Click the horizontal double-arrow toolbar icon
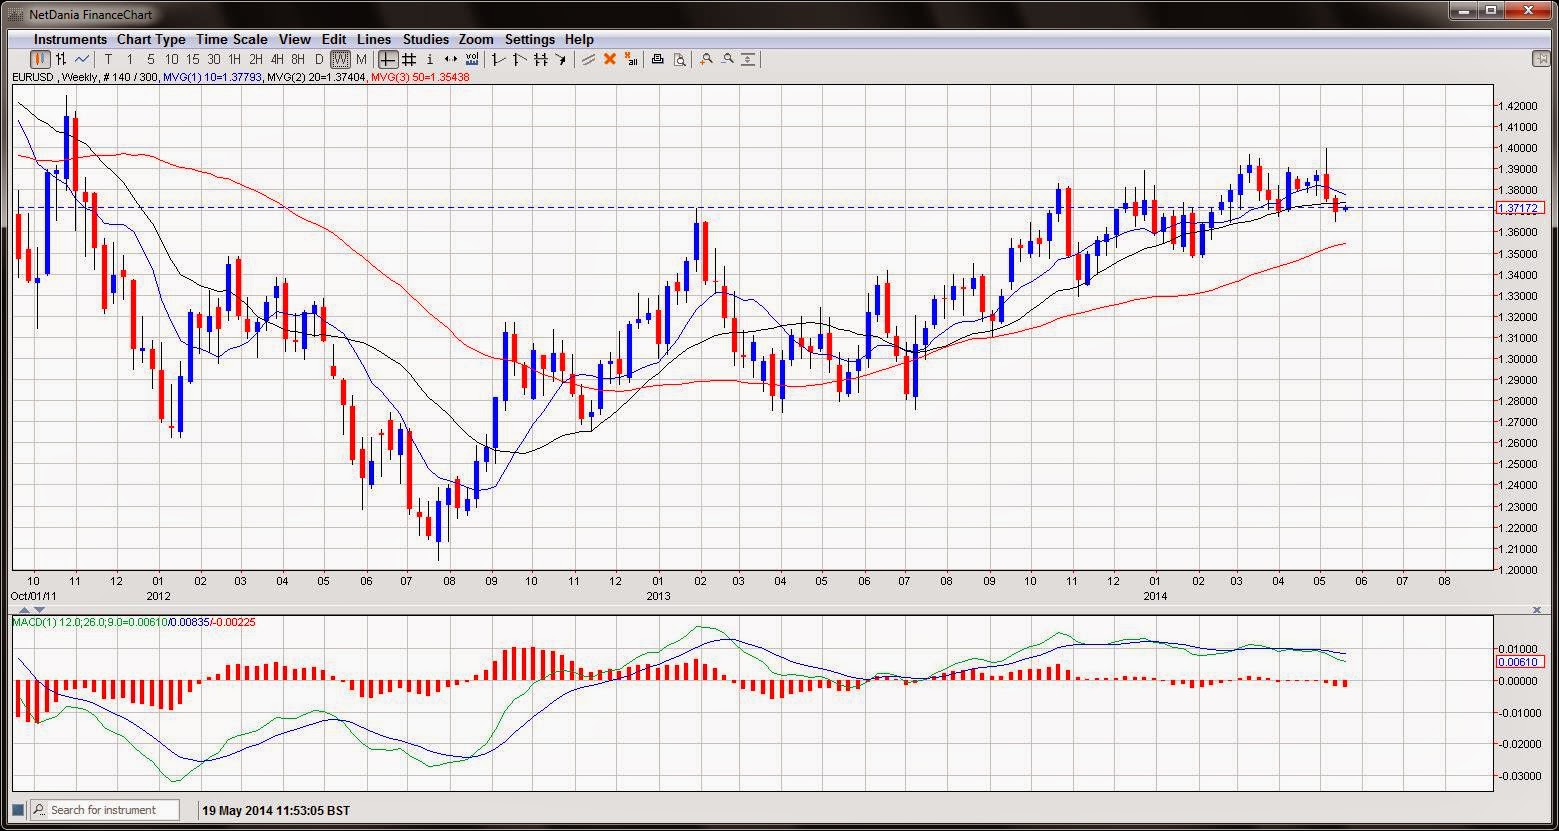Screen dimensions: 1559x831 coord(451,59)
